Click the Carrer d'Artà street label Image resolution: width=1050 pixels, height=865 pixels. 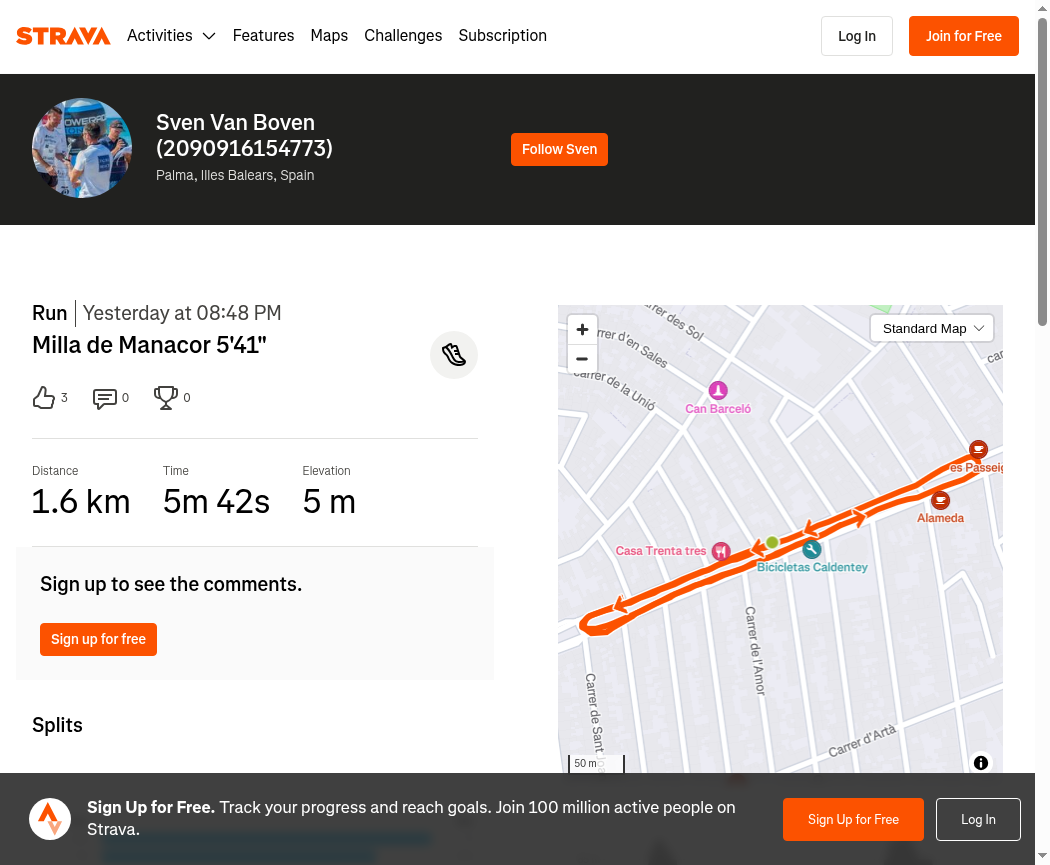862,741
